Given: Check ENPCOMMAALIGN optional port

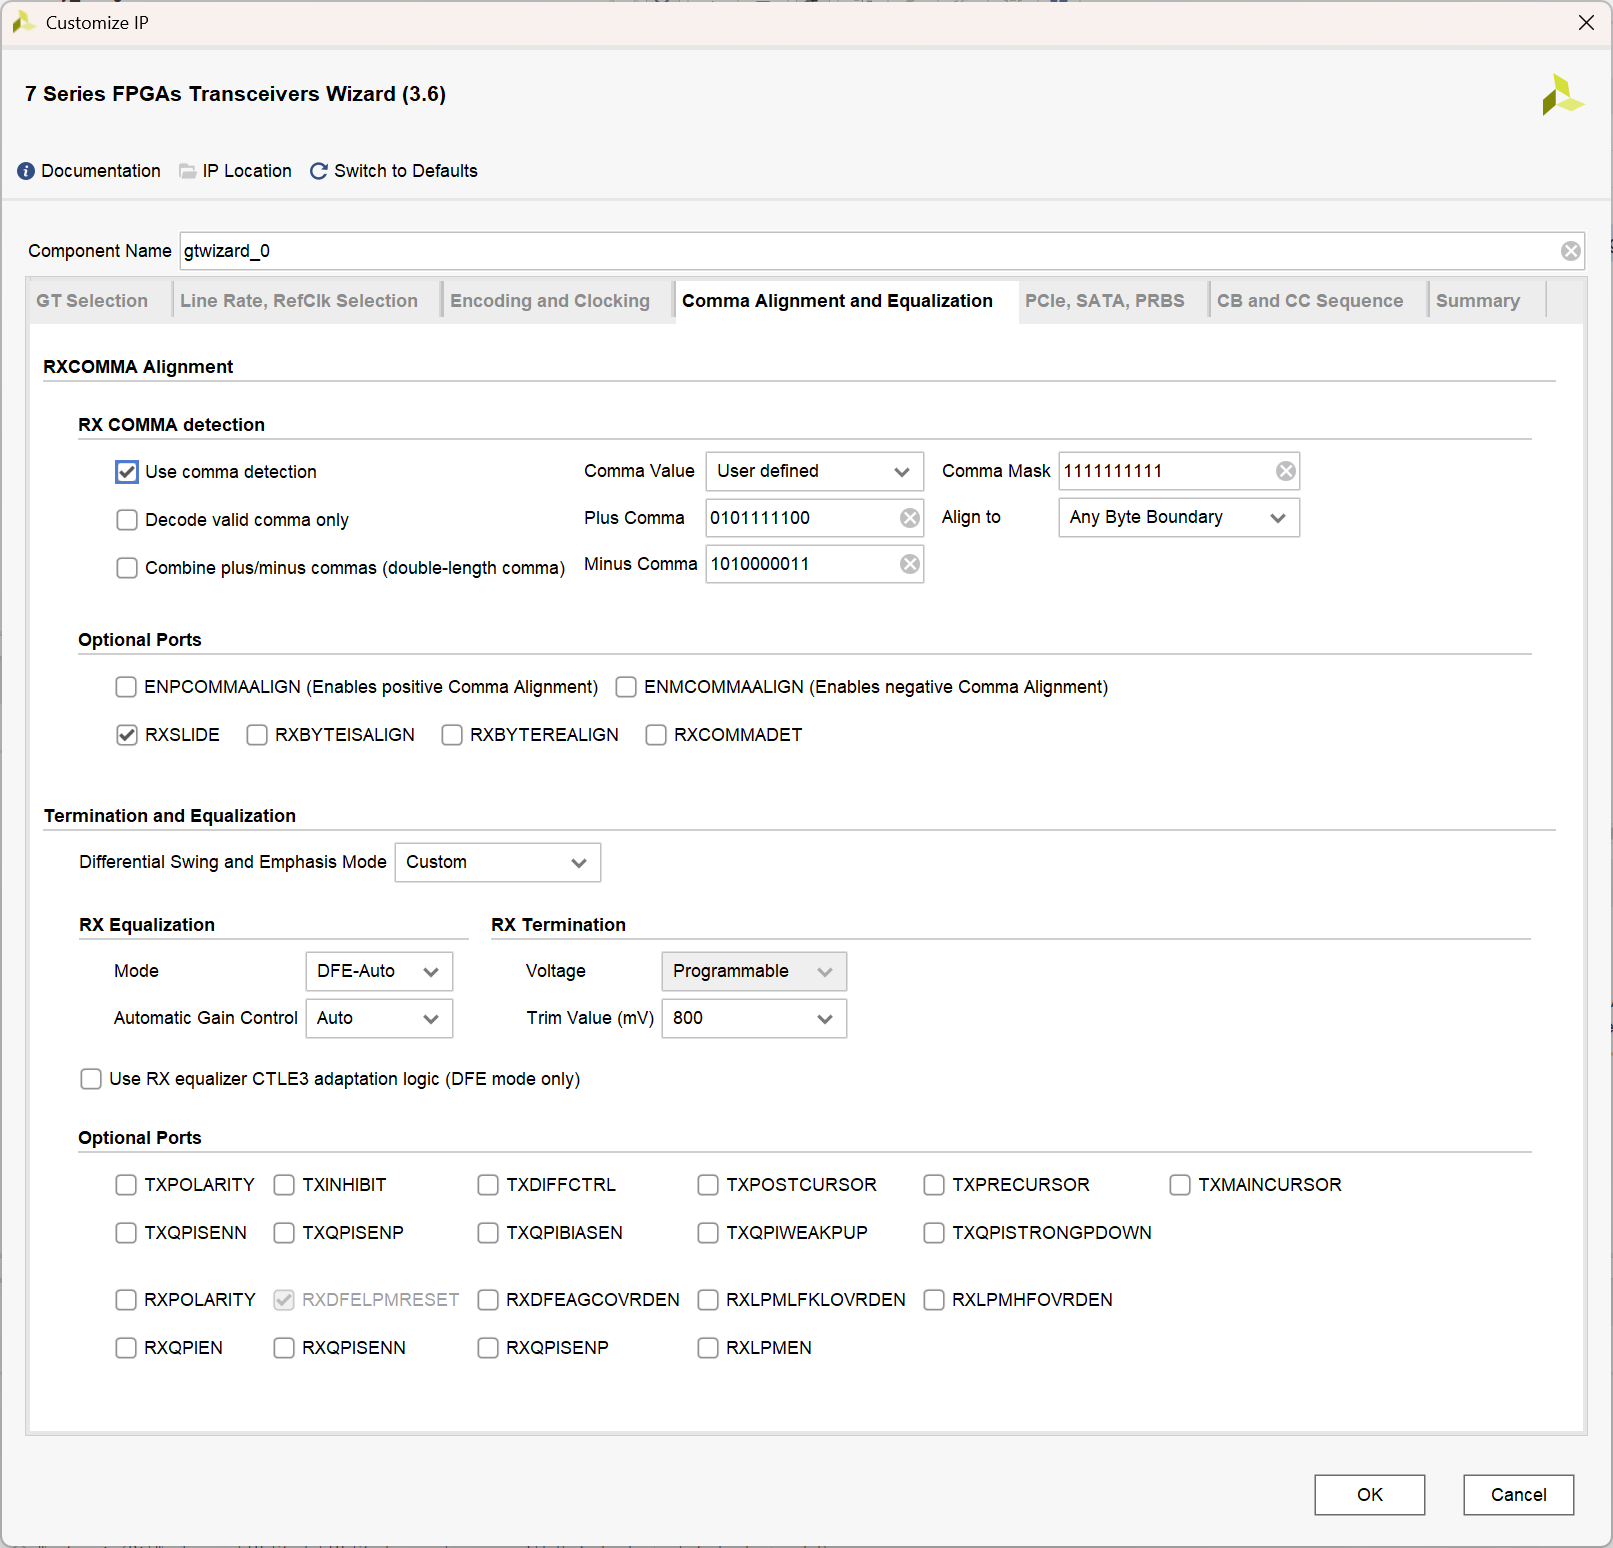Looking at the screenshot, I should coord(126,687).
